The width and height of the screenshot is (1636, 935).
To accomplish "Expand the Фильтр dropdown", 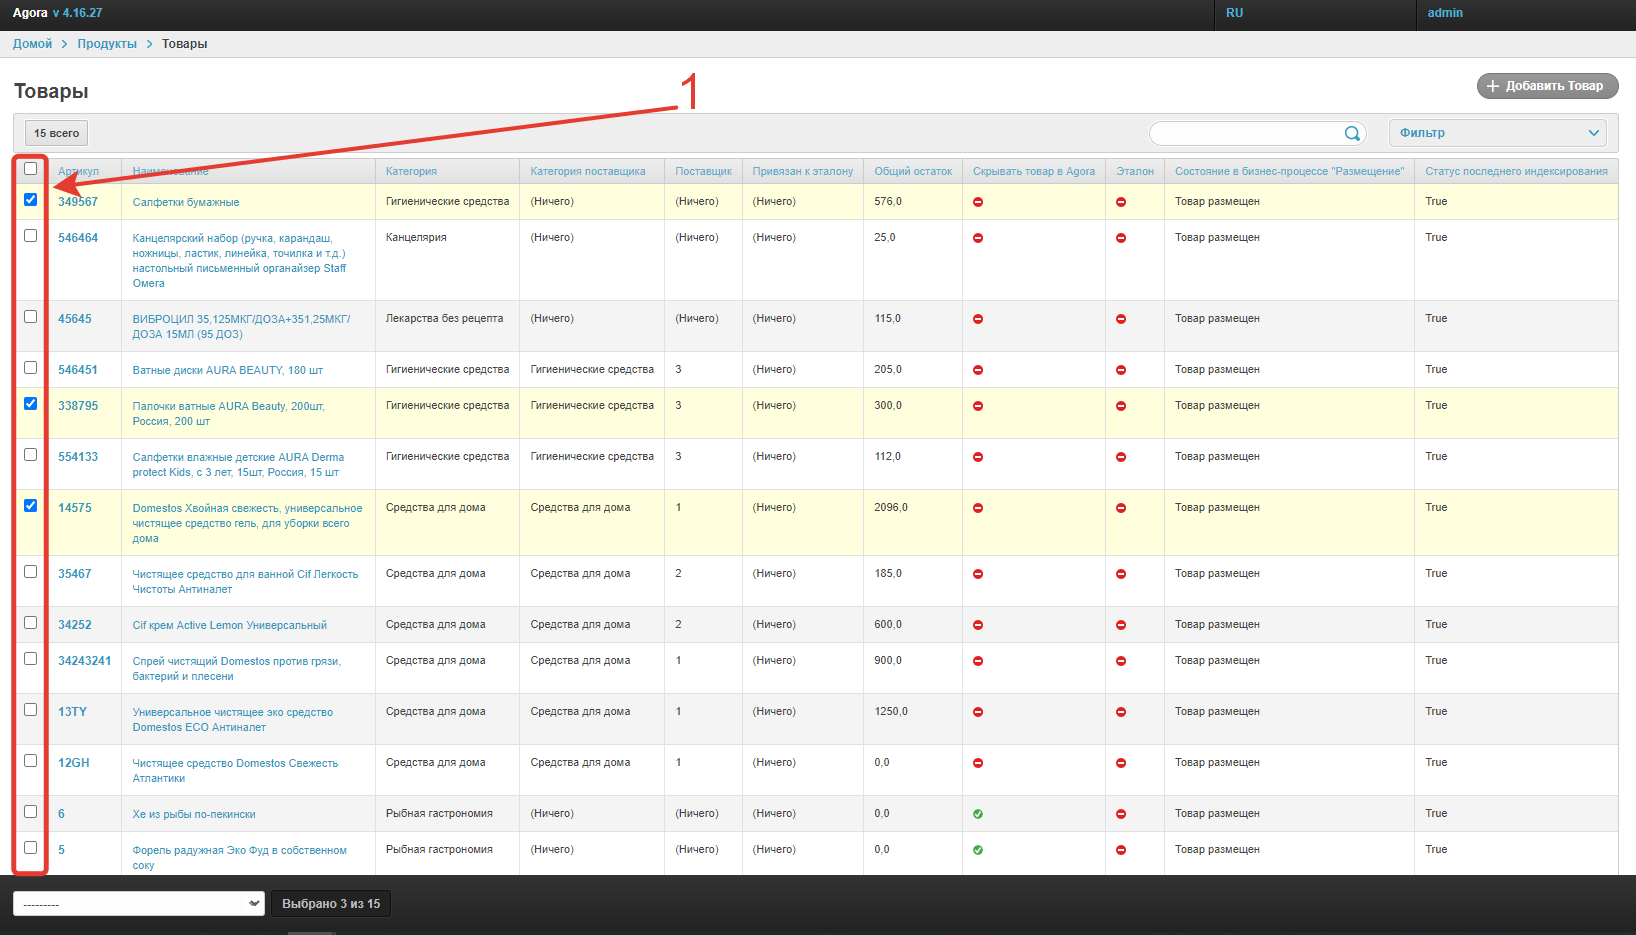I will tap(1497, 133).
